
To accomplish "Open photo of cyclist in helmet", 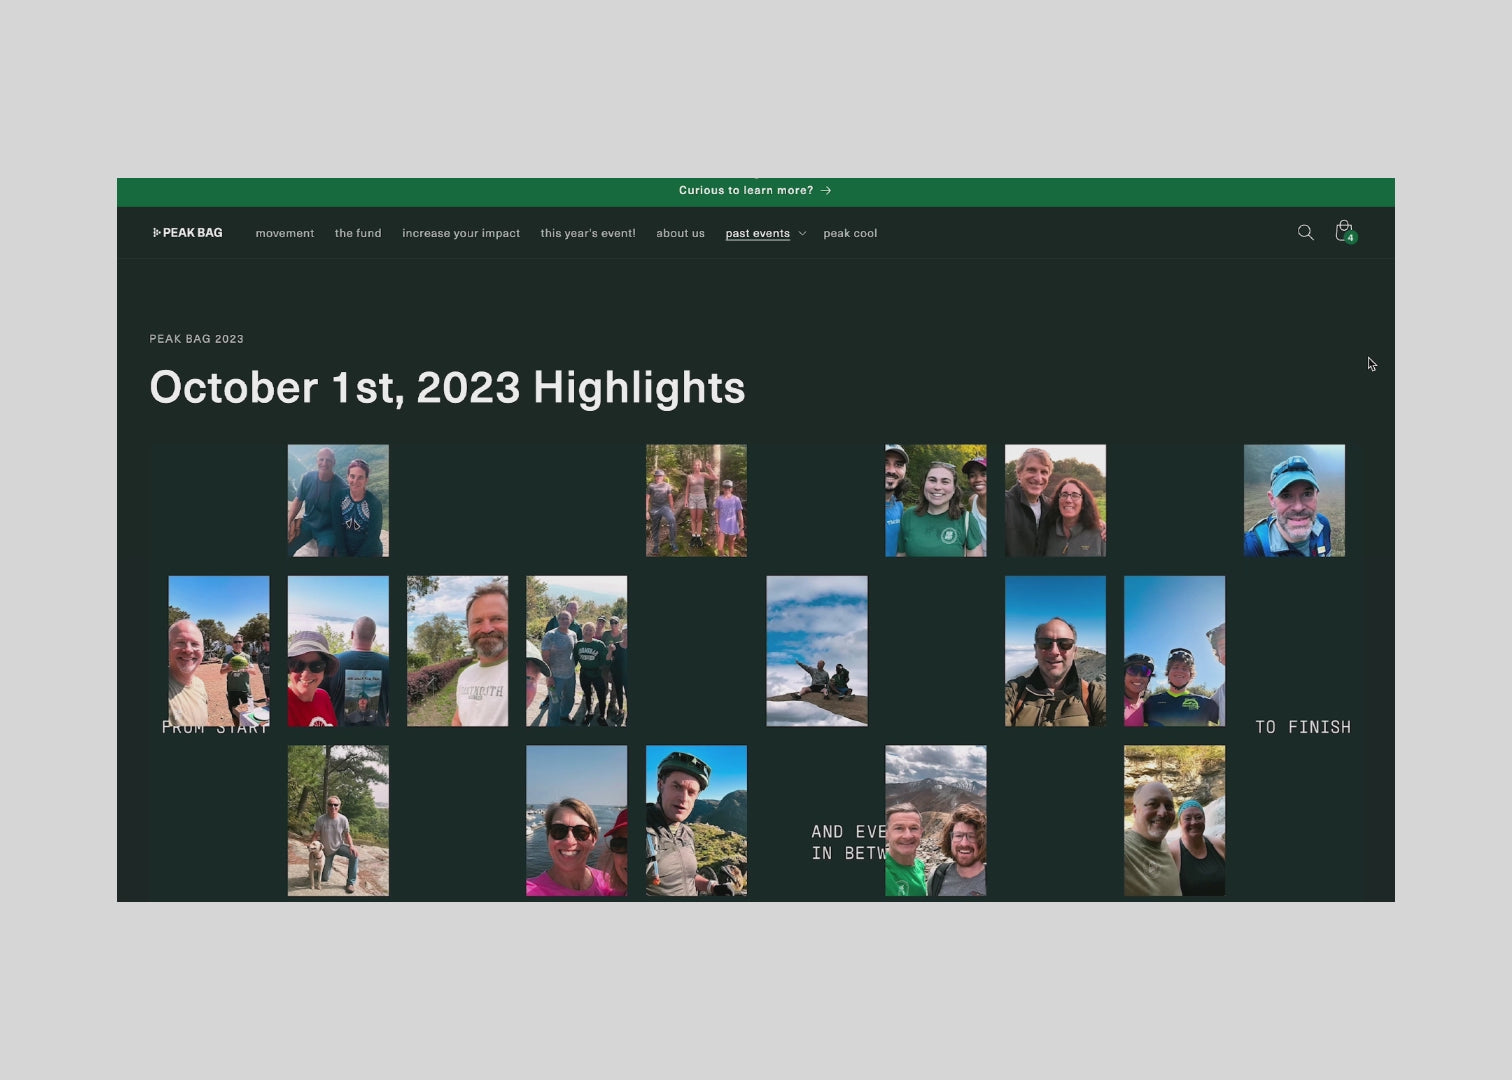I will click(696, 820).
